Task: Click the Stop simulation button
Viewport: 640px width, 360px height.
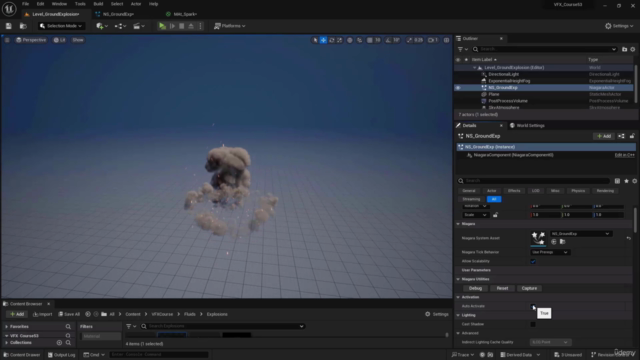Action: 182,26
